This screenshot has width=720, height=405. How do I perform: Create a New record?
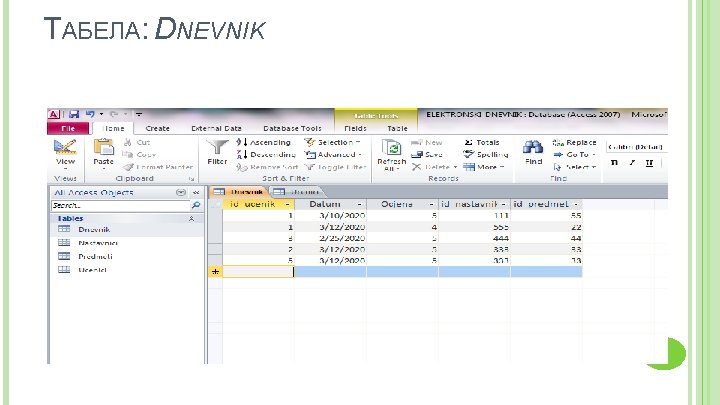click(427, 142)
